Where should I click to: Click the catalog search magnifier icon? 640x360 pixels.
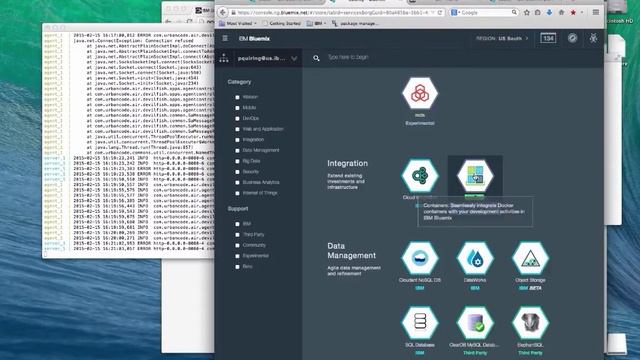click(316, 58)
